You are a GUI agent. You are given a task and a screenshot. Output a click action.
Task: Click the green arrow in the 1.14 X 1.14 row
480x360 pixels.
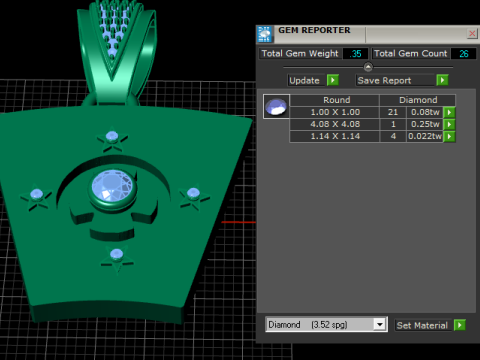449,136
